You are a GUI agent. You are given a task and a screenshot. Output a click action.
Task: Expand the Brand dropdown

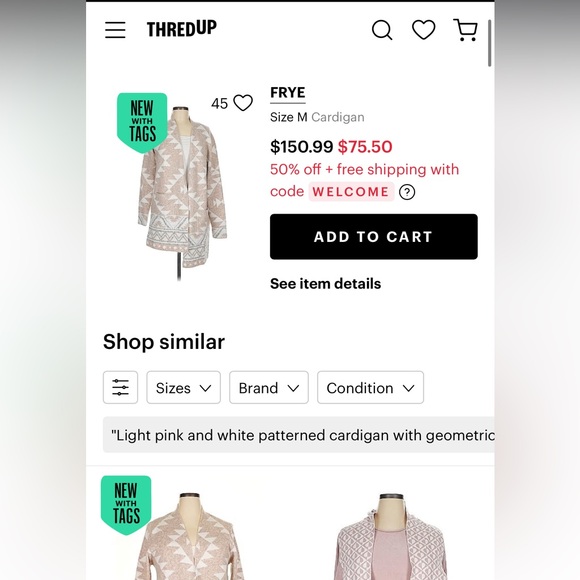point(269,387)
